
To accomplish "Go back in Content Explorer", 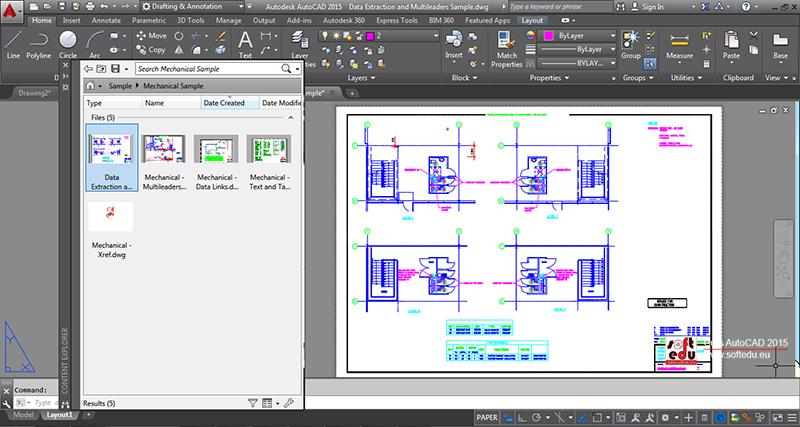I will point(88,69).
